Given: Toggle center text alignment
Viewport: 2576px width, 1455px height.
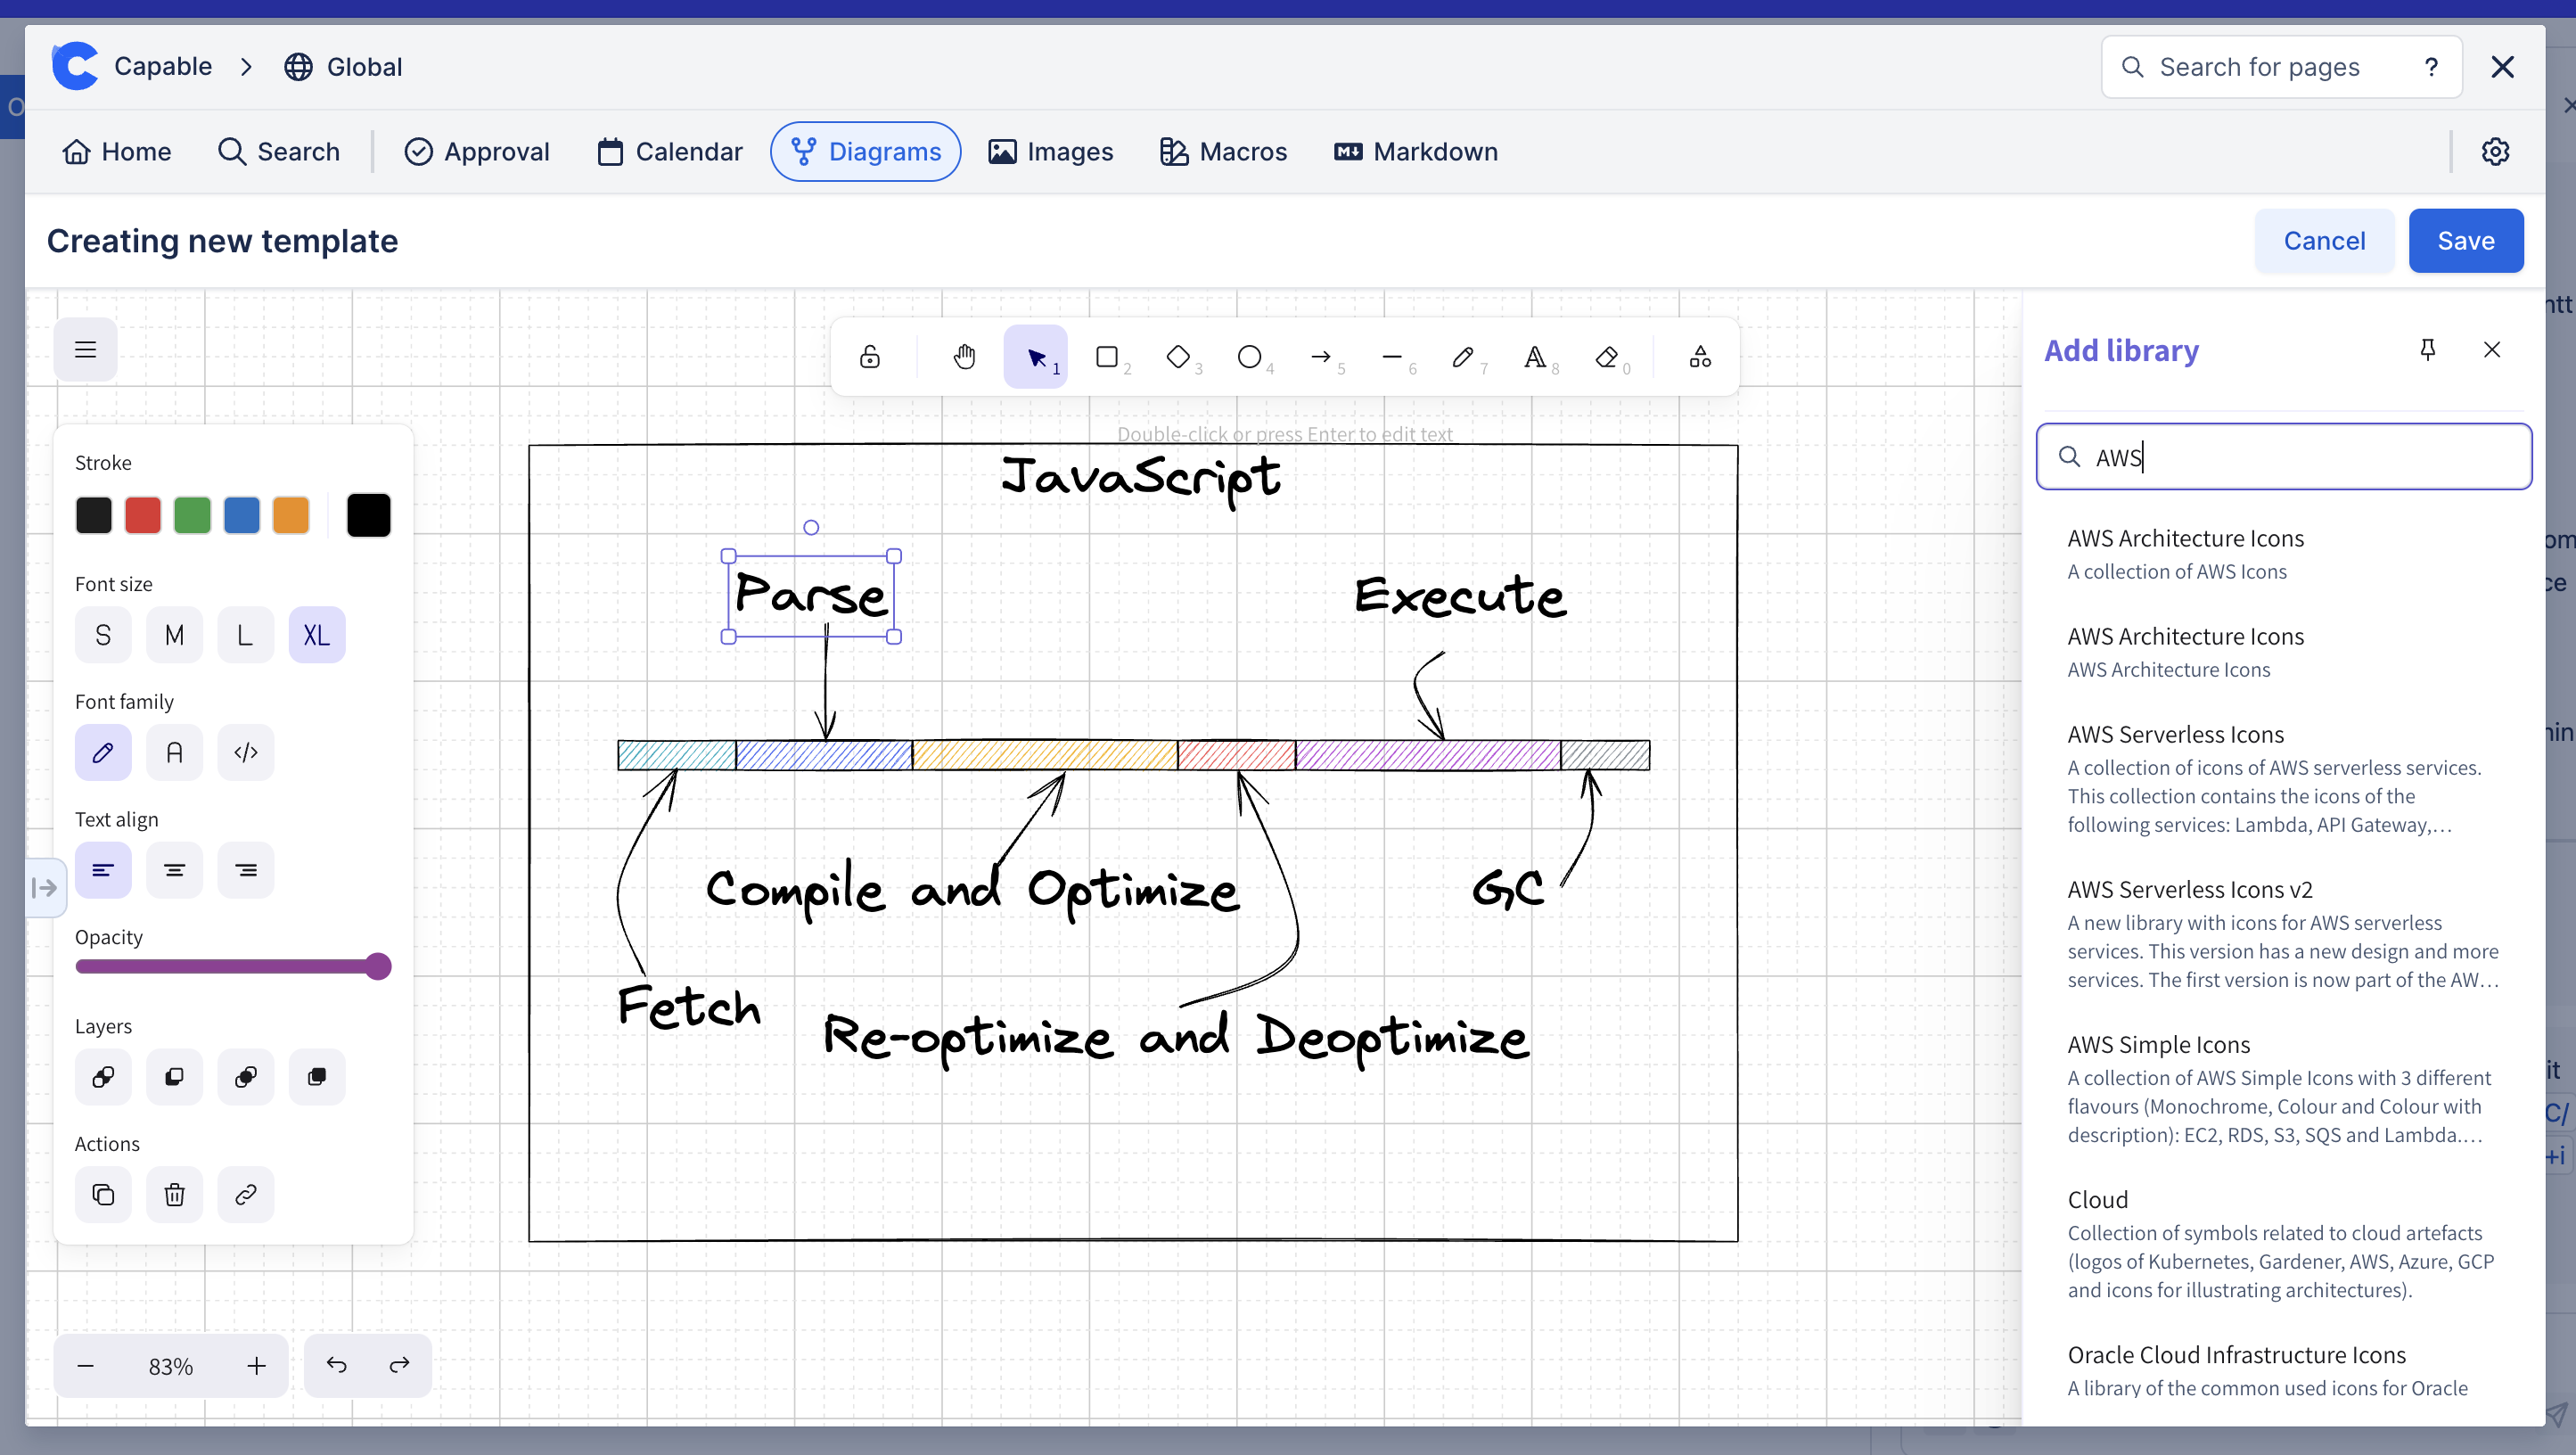Looking at the screenshot, I should (x=174, y=871).
